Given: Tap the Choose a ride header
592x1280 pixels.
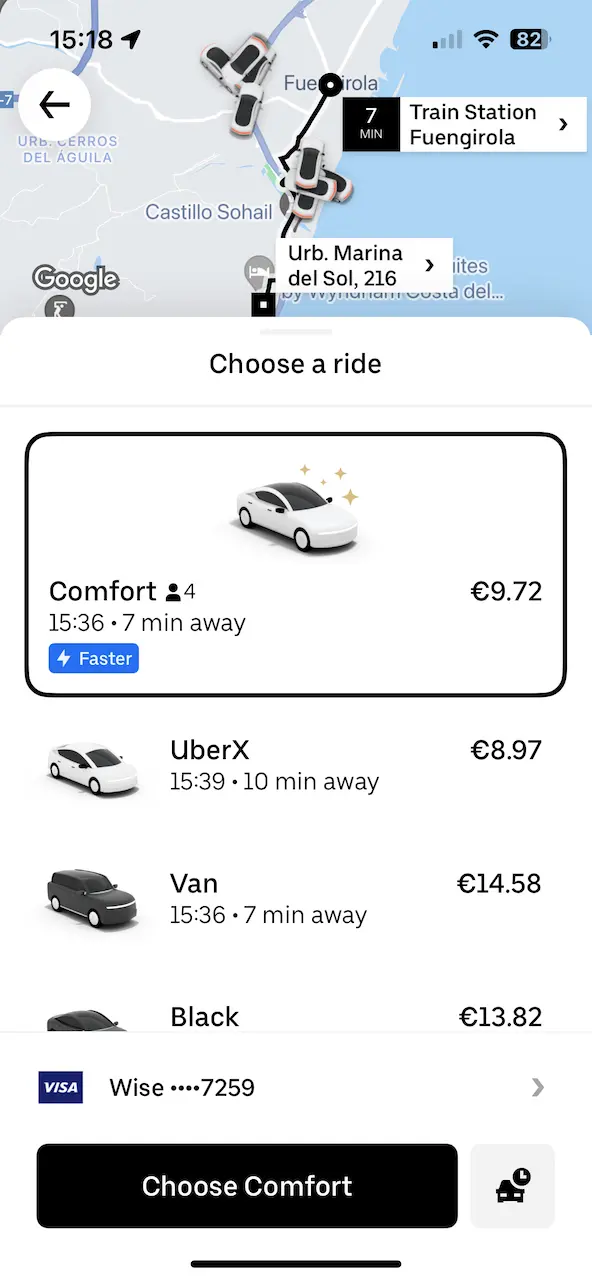Looking at the screenshot, I should click(296, 364).
